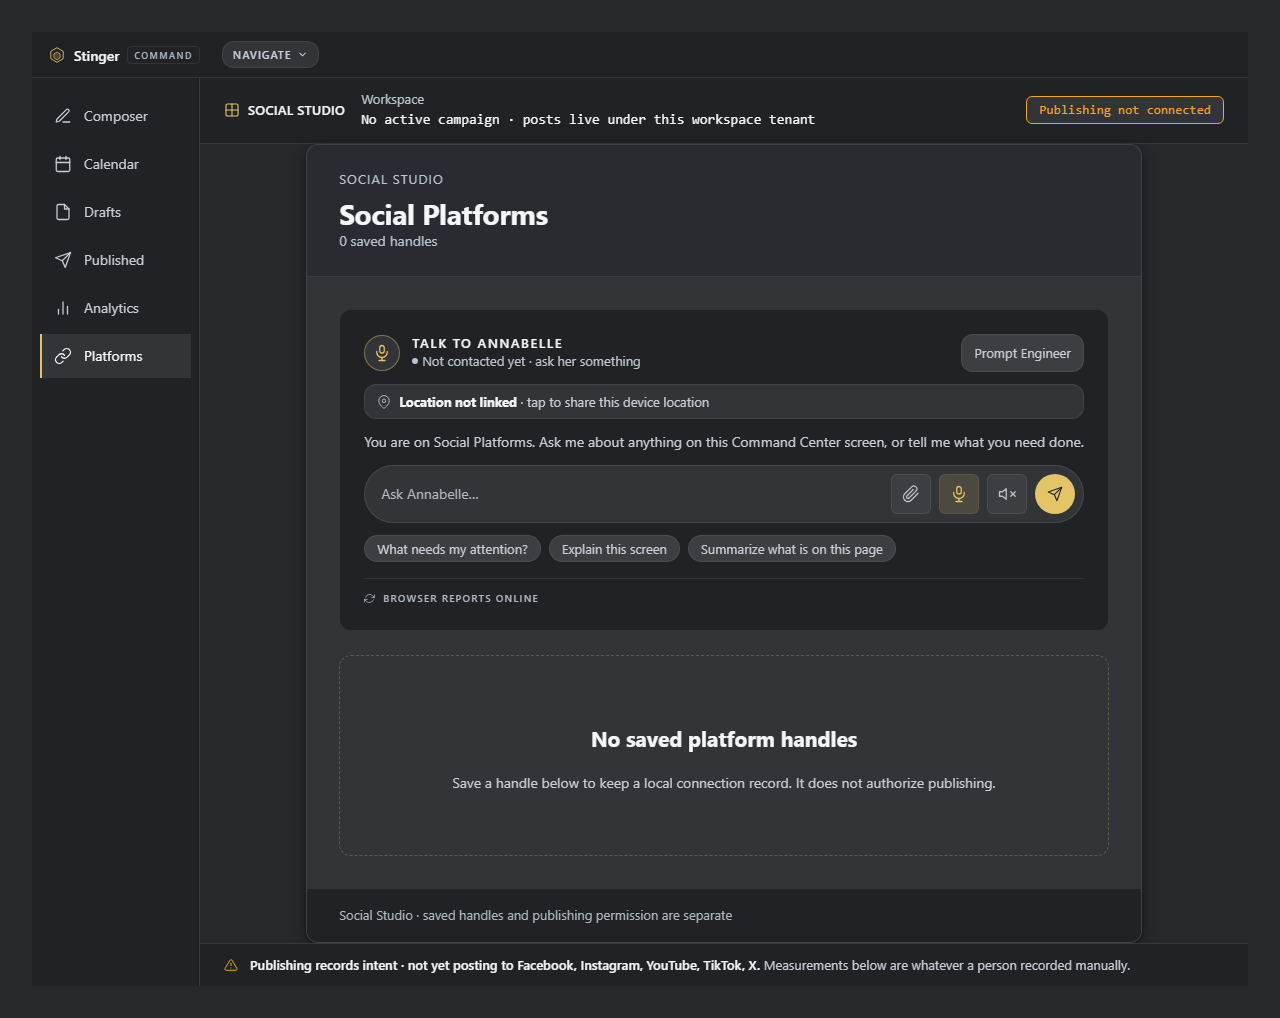1280x1018 pixels.
Task: Click the Prompt Engineer button
Action: [1022, 353]
